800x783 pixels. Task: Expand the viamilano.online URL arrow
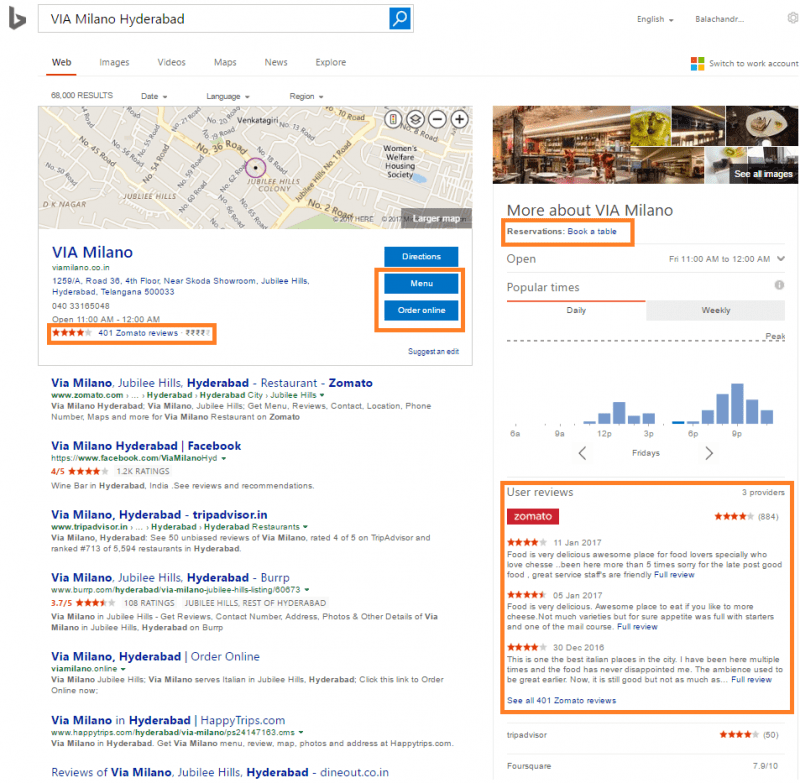click(x=123, y=669)
